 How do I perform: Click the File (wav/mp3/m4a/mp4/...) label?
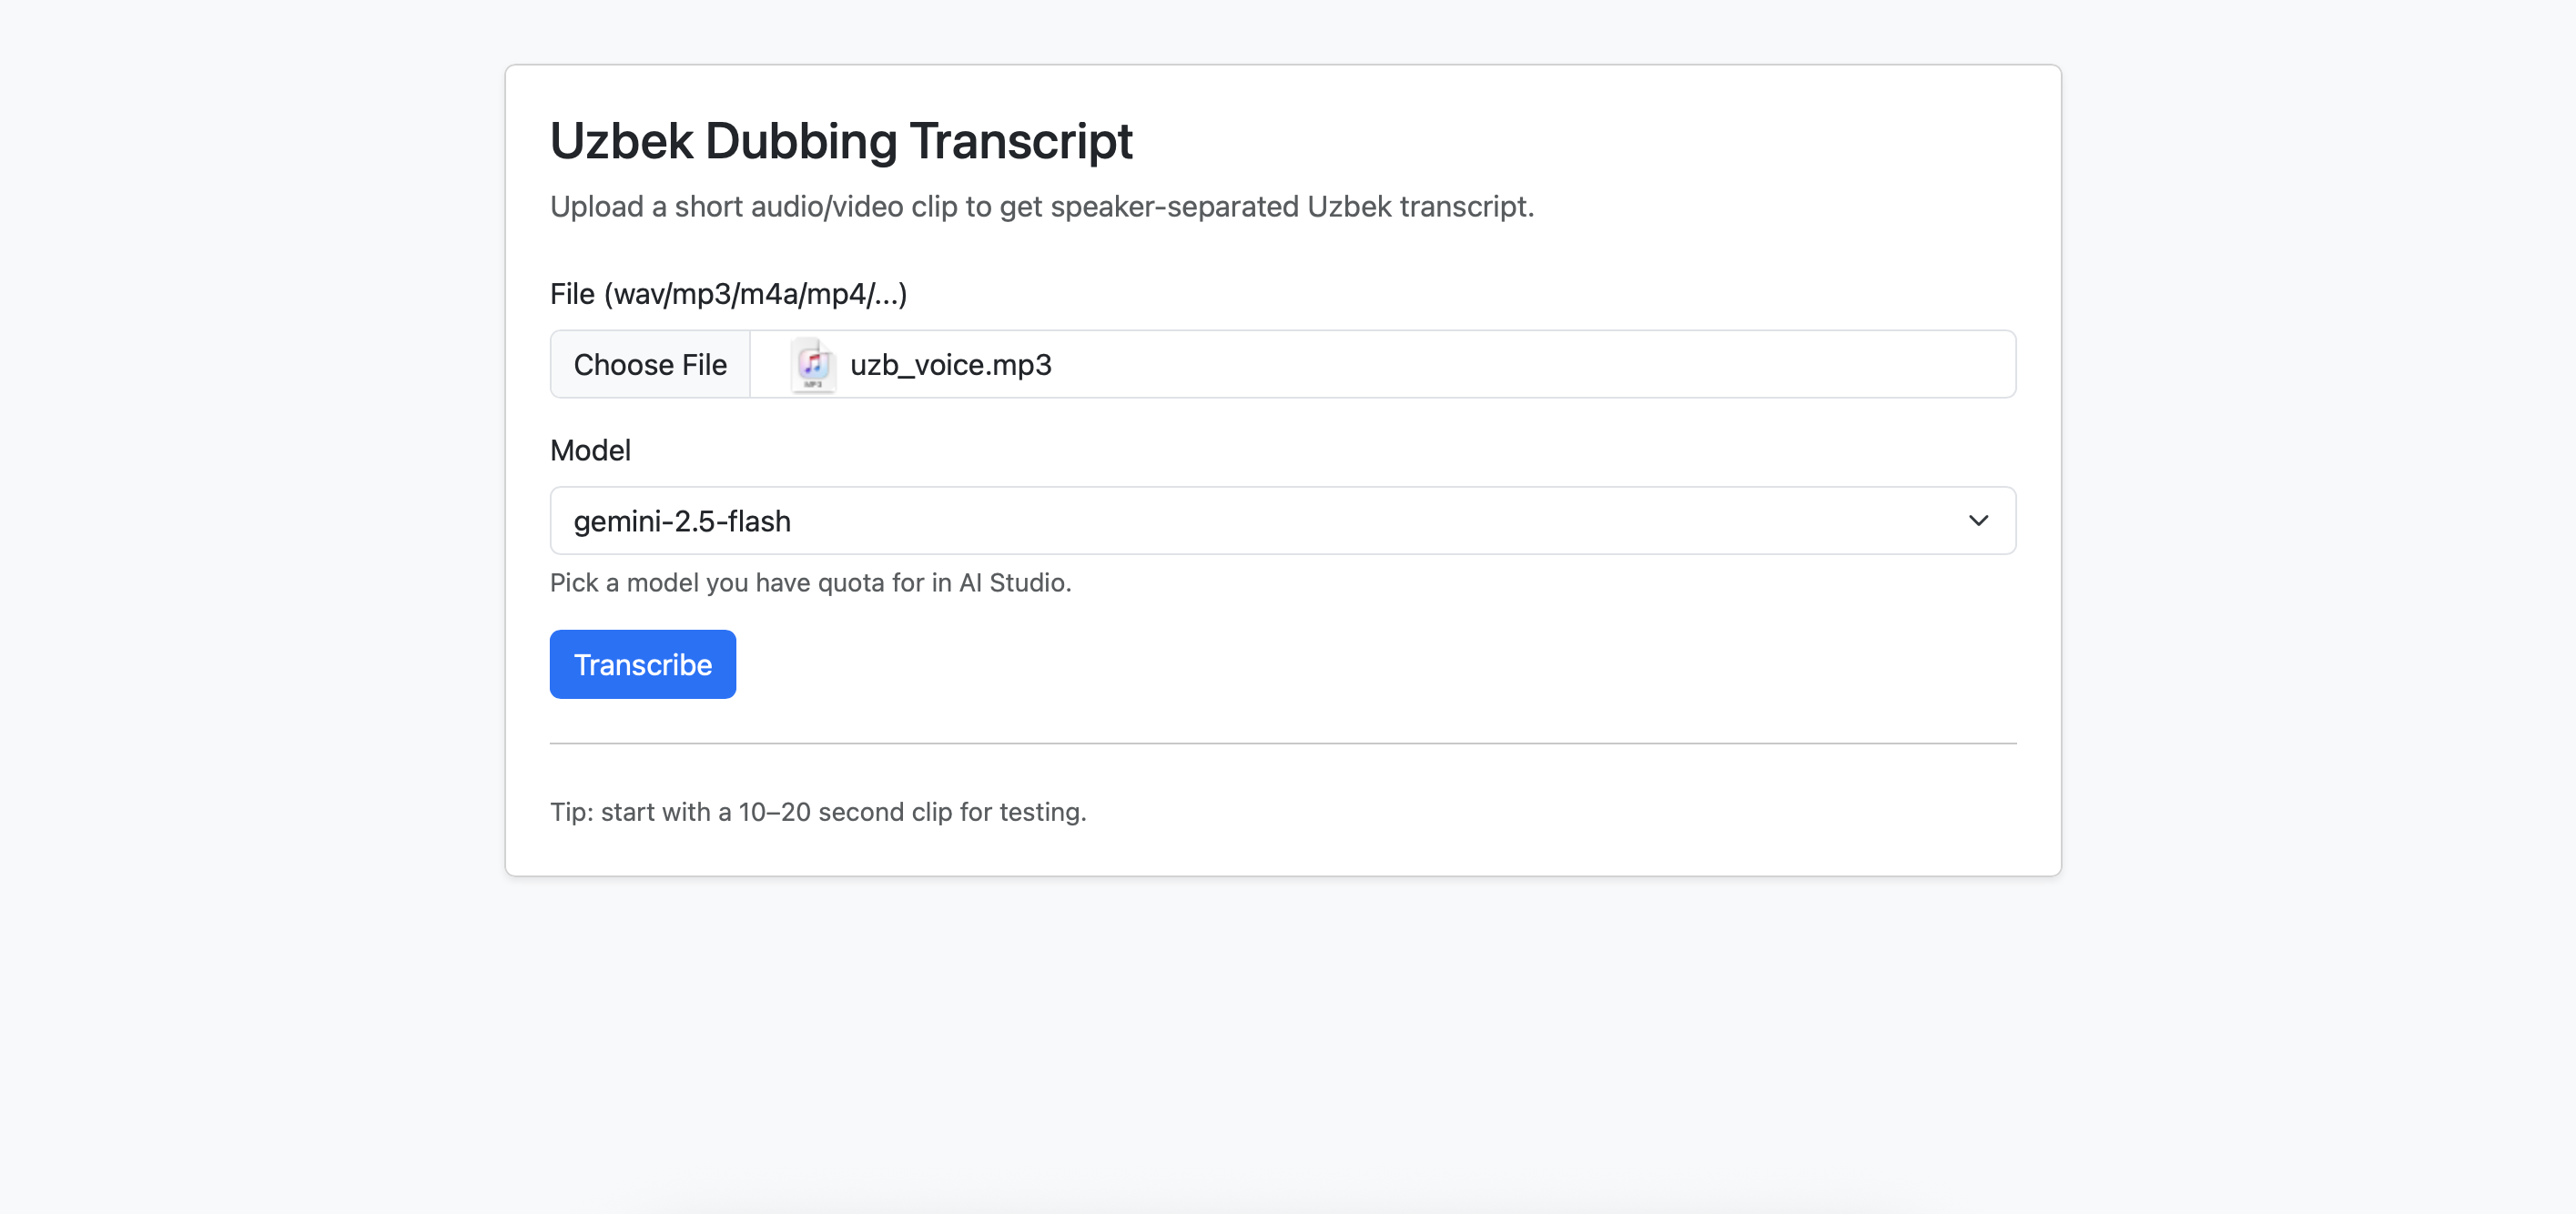(728, 294)
